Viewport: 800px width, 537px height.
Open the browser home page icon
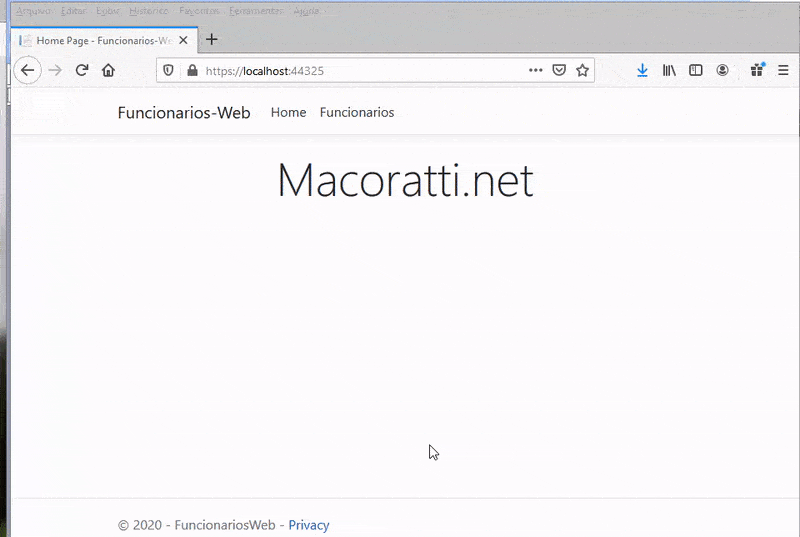tap(108, 70)
